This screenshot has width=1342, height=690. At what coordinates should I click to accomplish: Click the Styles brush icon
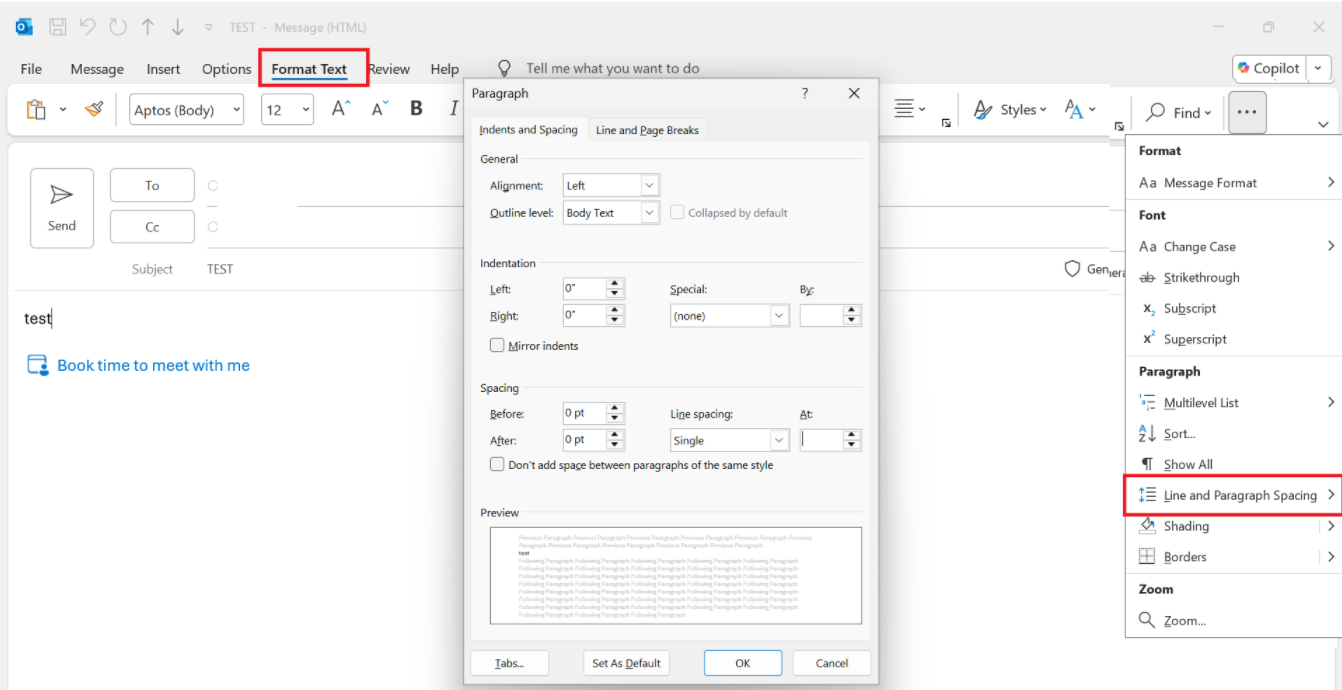(x=983, y=110)
